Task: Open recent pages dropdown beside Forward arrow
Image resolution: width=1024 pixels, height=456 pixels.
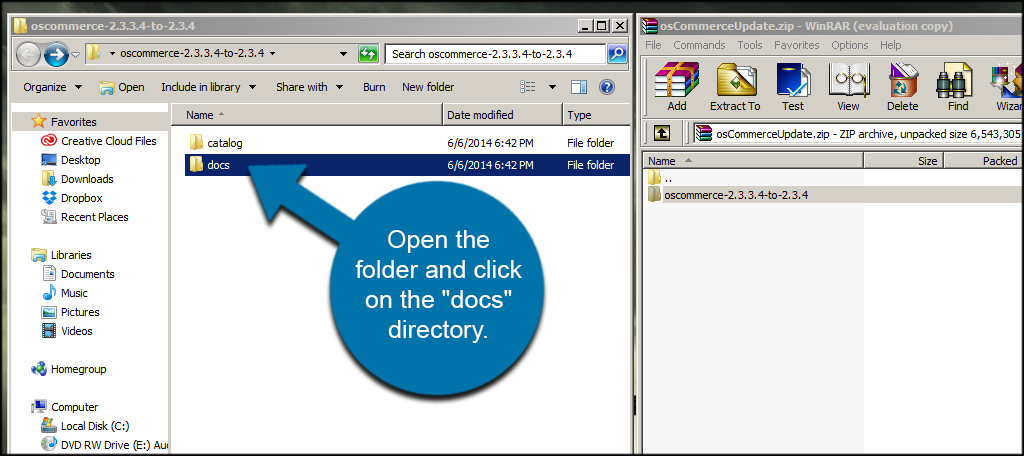Action: click(x=76, y=54)
